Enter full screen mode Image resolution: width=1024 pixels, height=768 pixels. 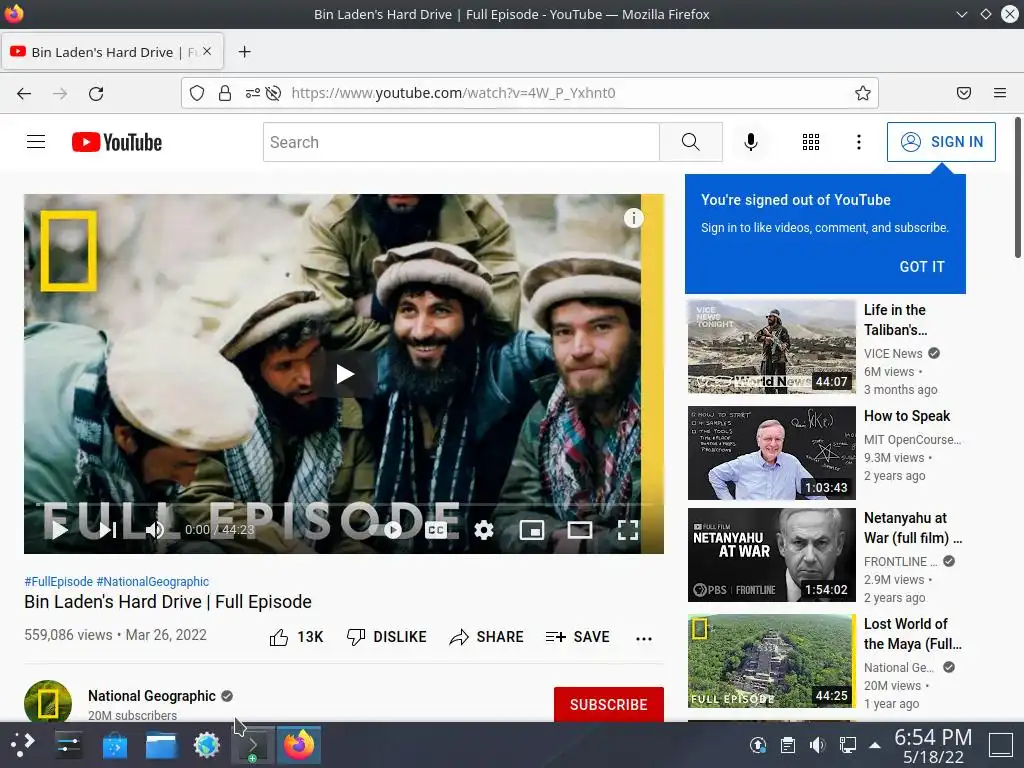pyautogui.click(x=628, y=530)
